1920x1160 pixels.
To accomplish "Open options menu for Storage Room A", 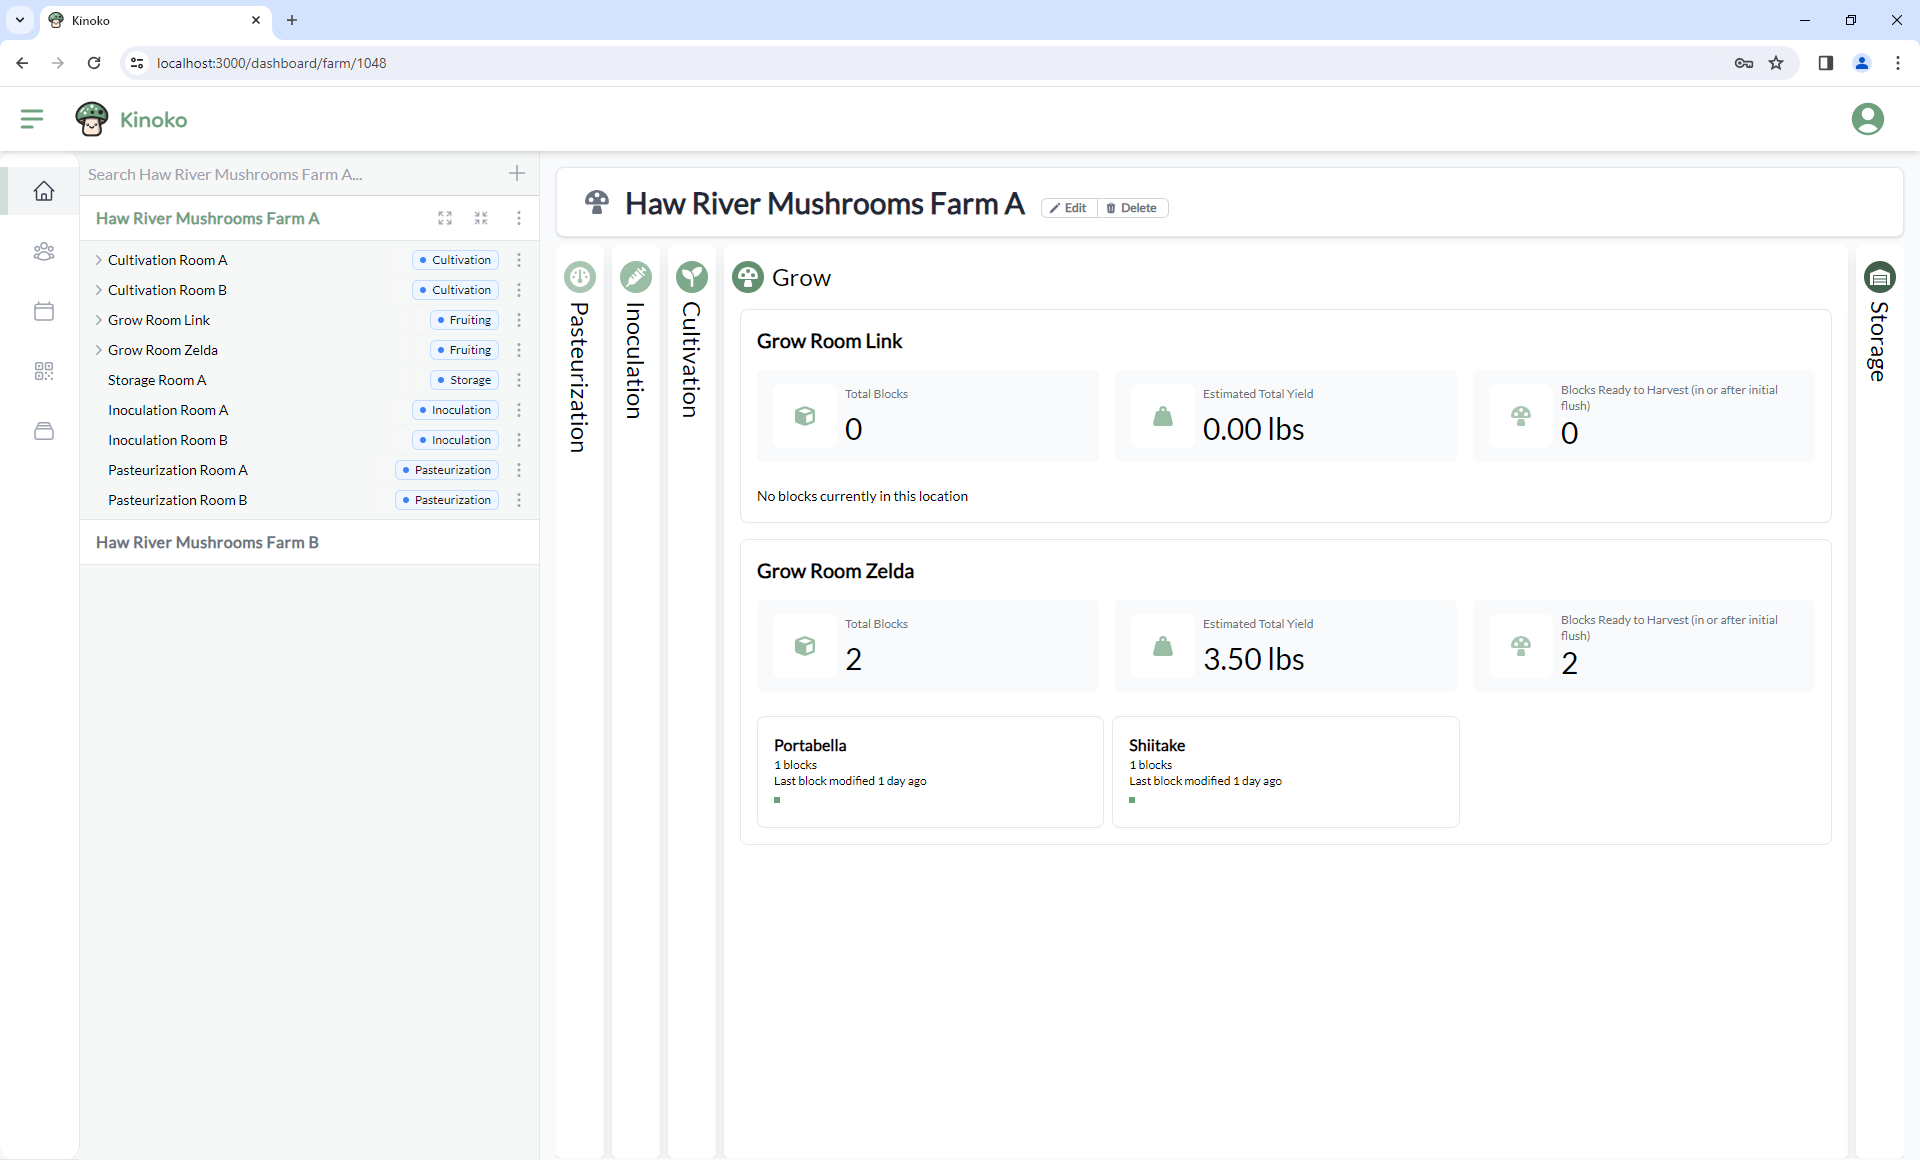I will click(519, 380).
